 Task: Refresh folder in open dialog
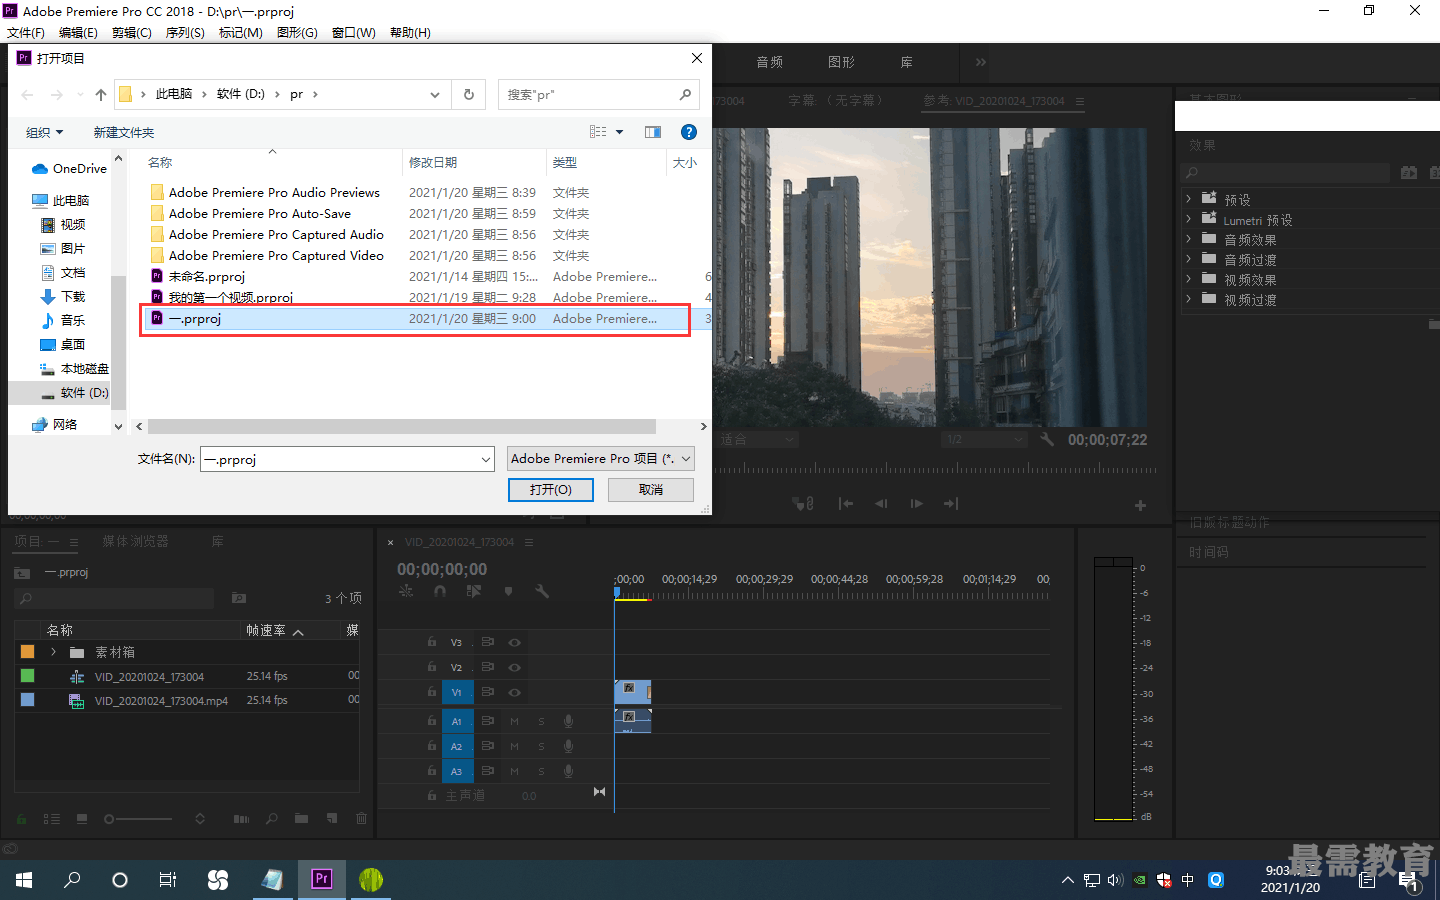pyautogui.click(x=468, y=94)
